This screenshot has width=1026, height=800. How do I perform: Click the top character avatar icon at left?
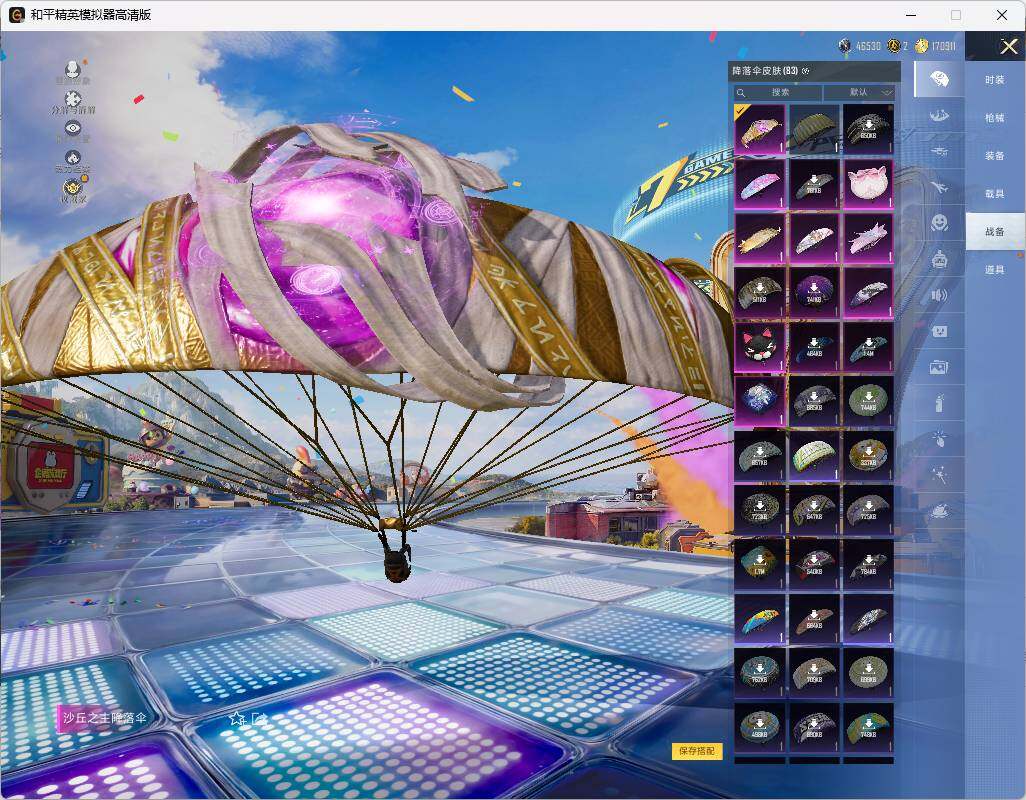pyautogui.click(x=73, y=69)
